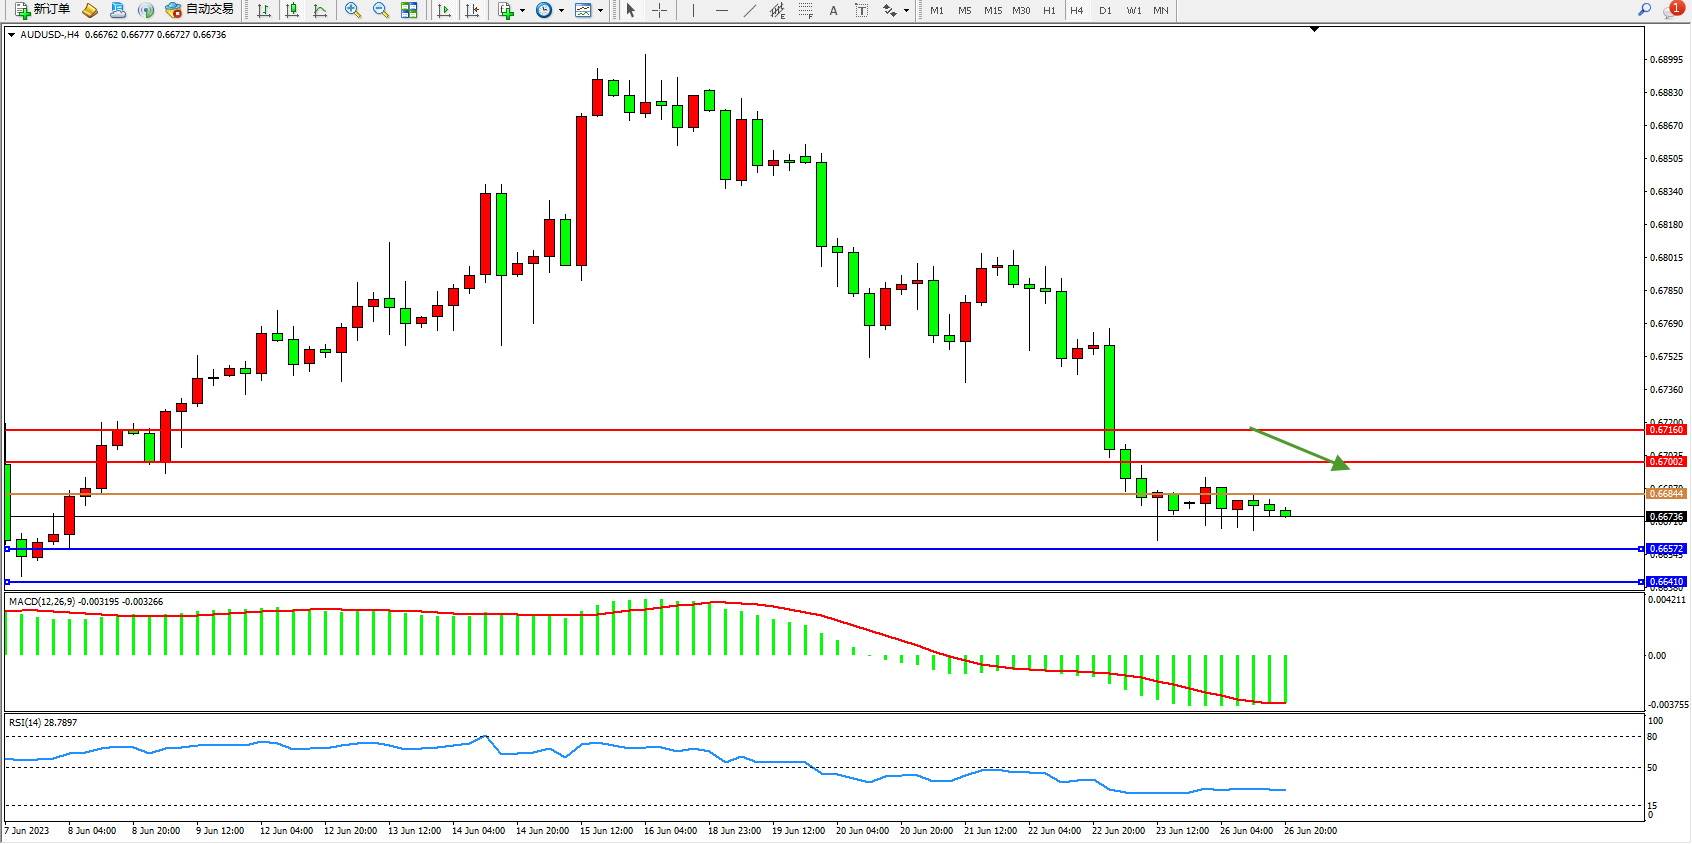The image size is (1692, 844).
Task: Expand the chart periods clock dropdown
Action: coord(561,11)
